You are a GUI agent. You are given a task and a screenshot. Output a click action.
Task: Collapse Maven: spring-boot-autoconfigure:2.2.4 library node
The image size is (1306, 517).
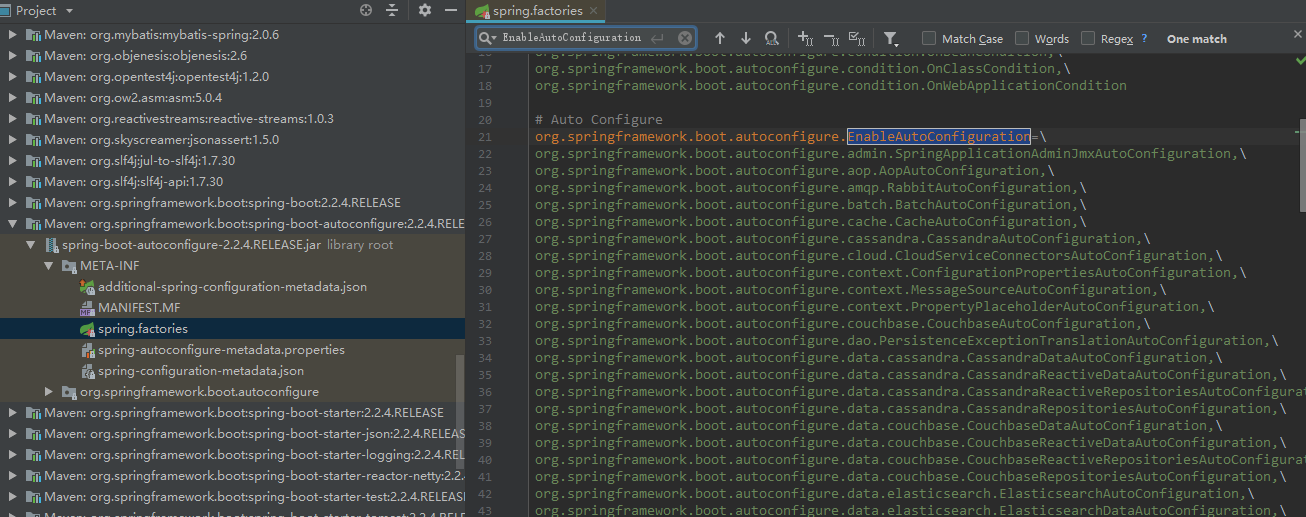coord(13,224)
